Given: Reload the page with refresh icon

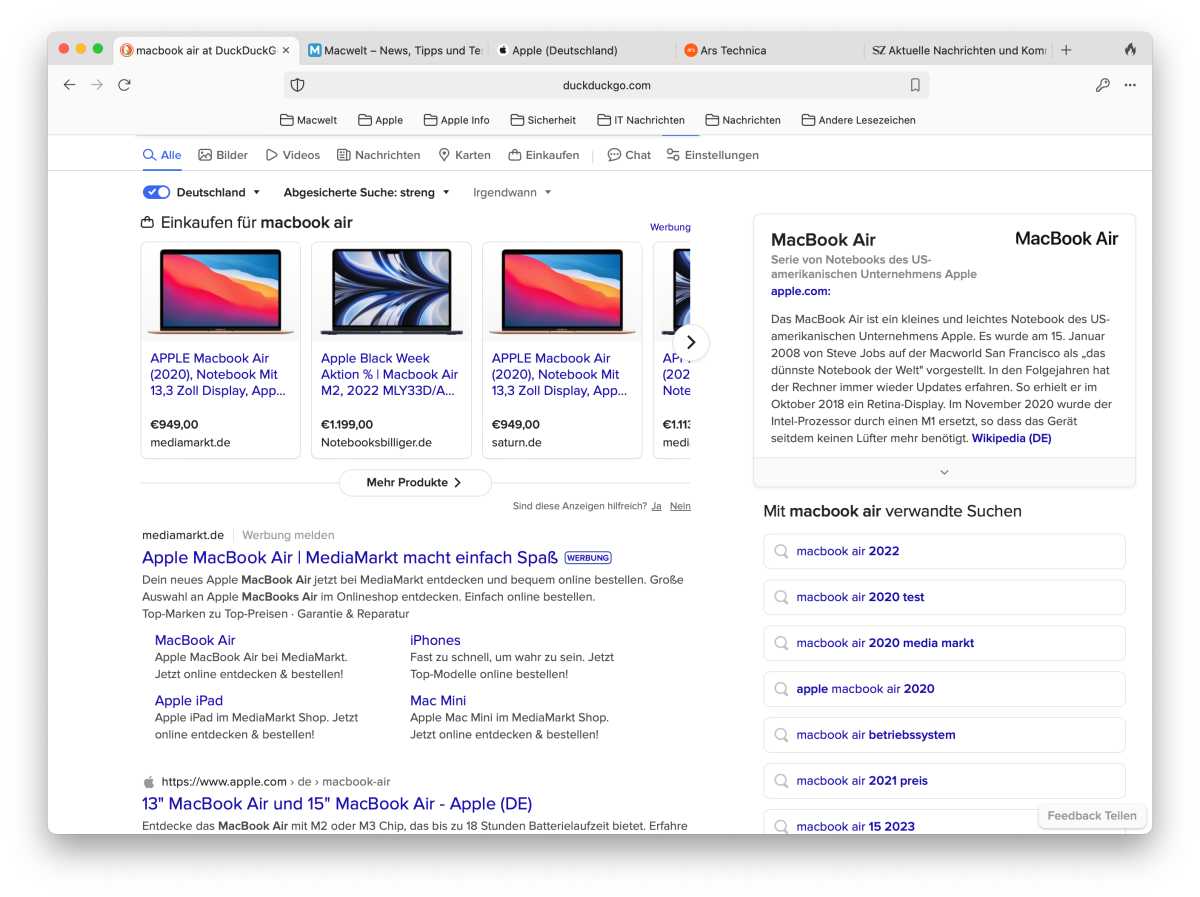Looking at the screenshot, I should pyautogui.click(x=124, y=85).
